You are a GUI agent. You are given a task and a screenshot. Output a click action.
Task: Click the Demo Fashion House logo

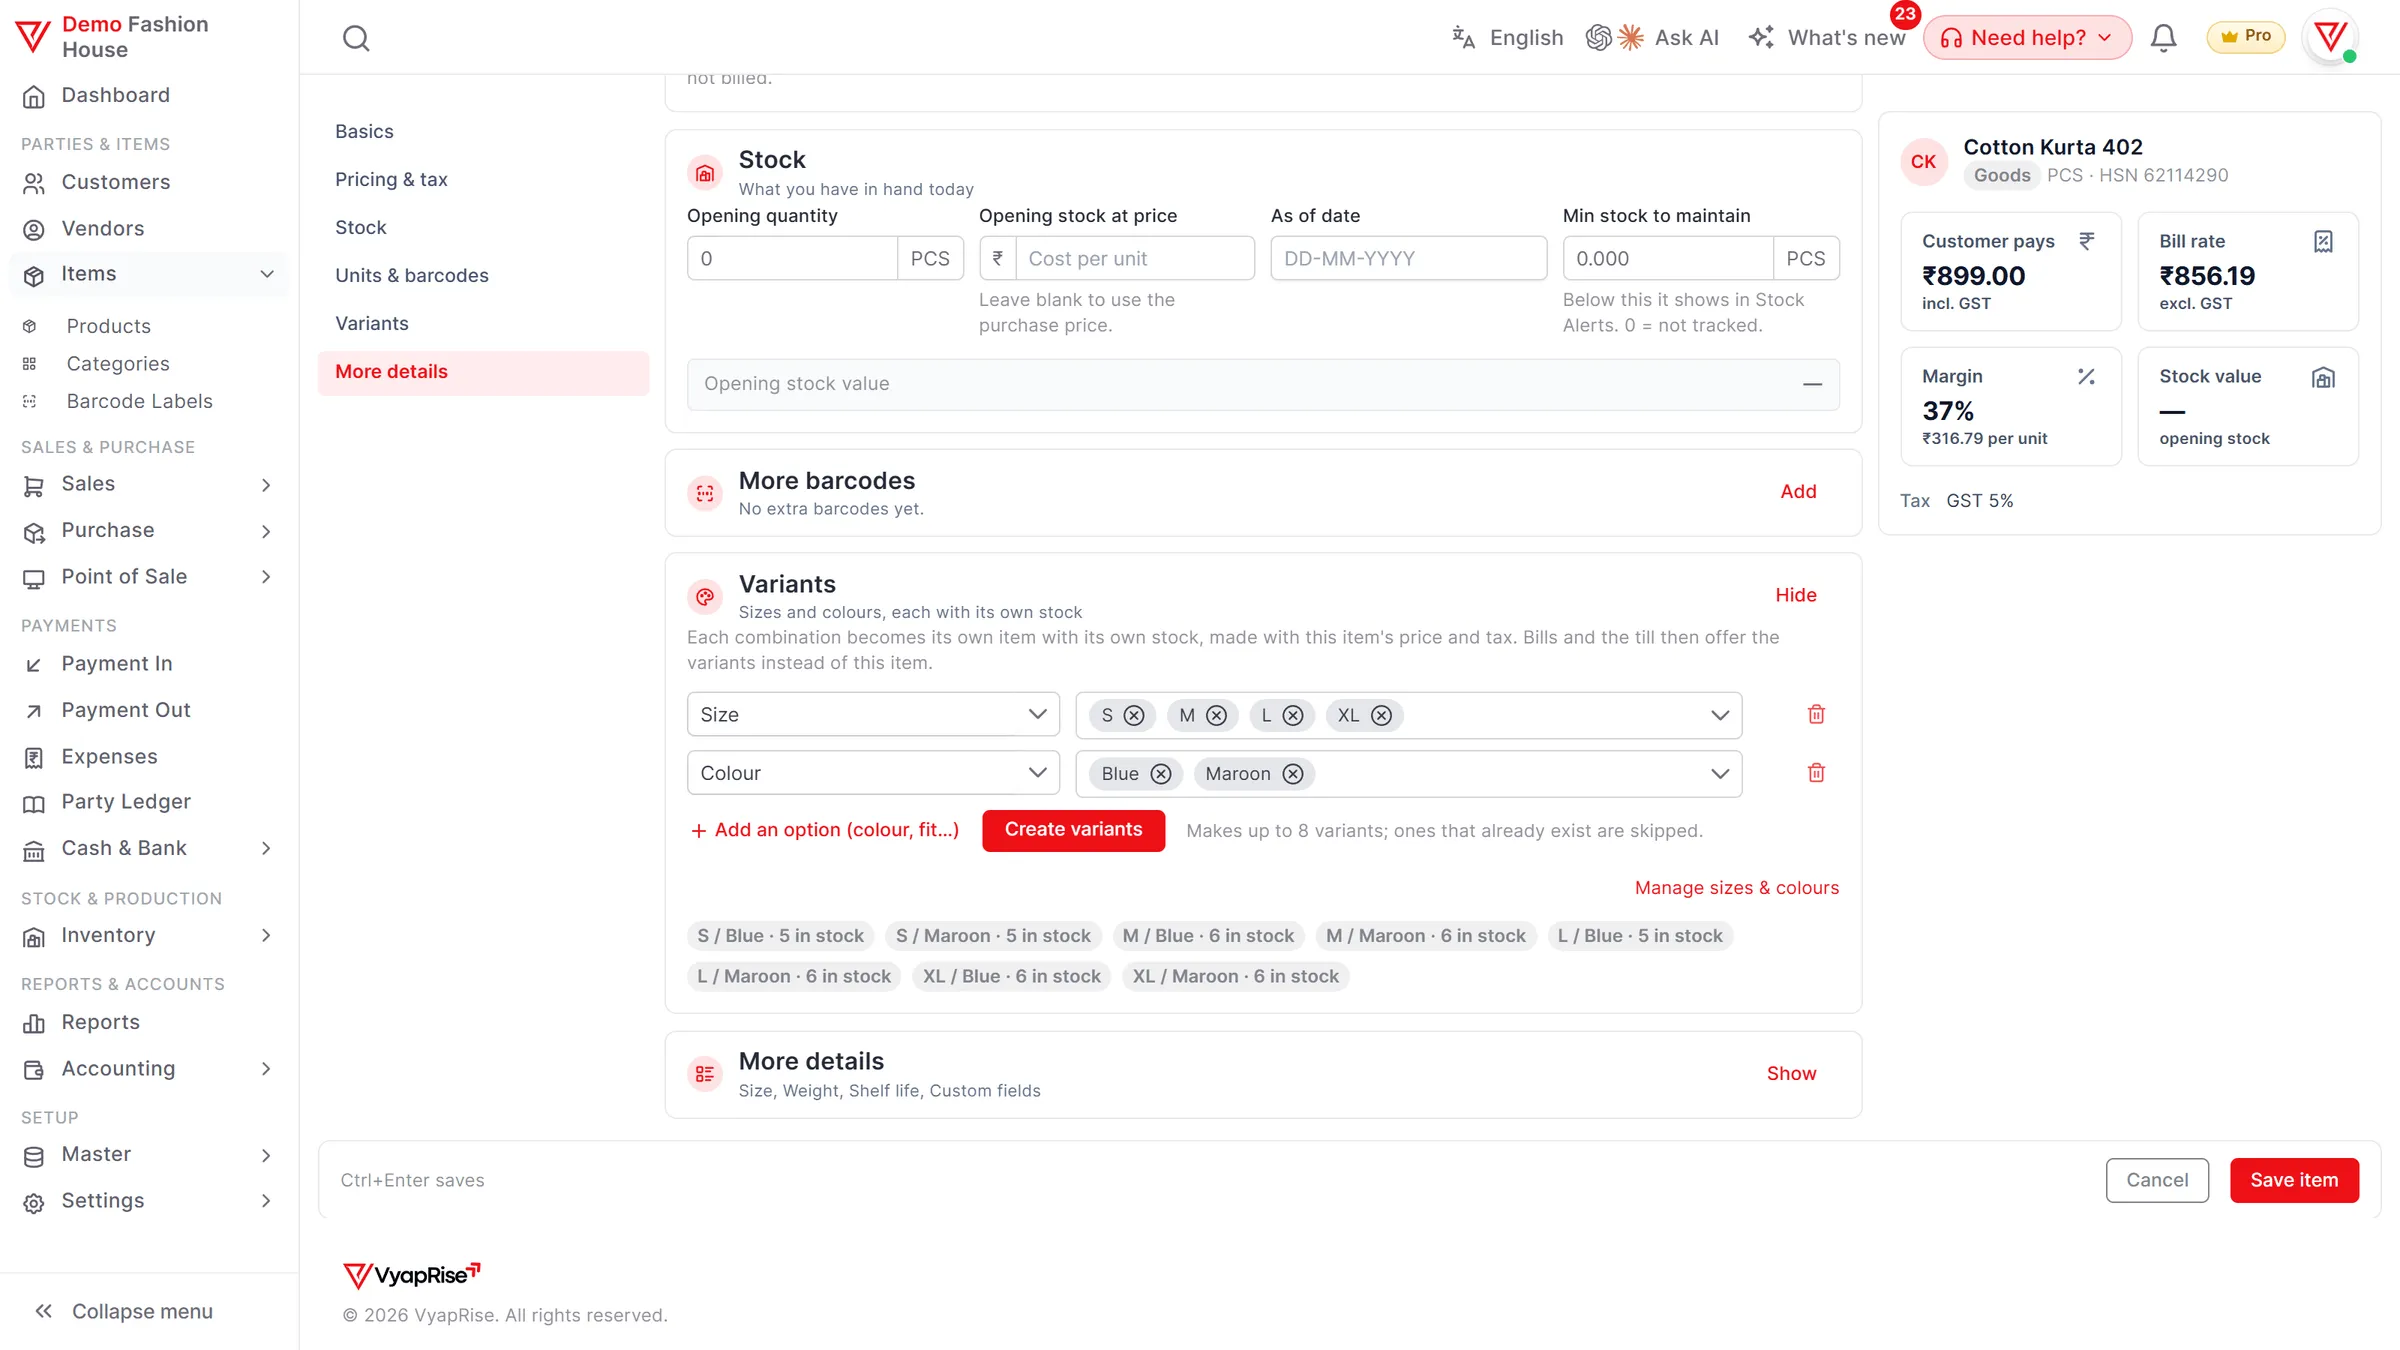tap(32, 37)
